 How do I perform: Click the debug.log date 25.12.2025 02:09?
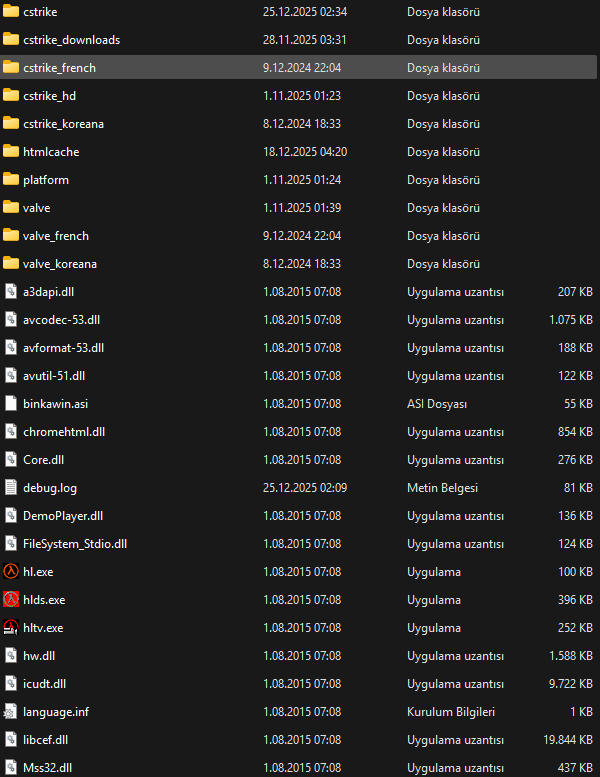pyautogui.click(x=305, y=488)
